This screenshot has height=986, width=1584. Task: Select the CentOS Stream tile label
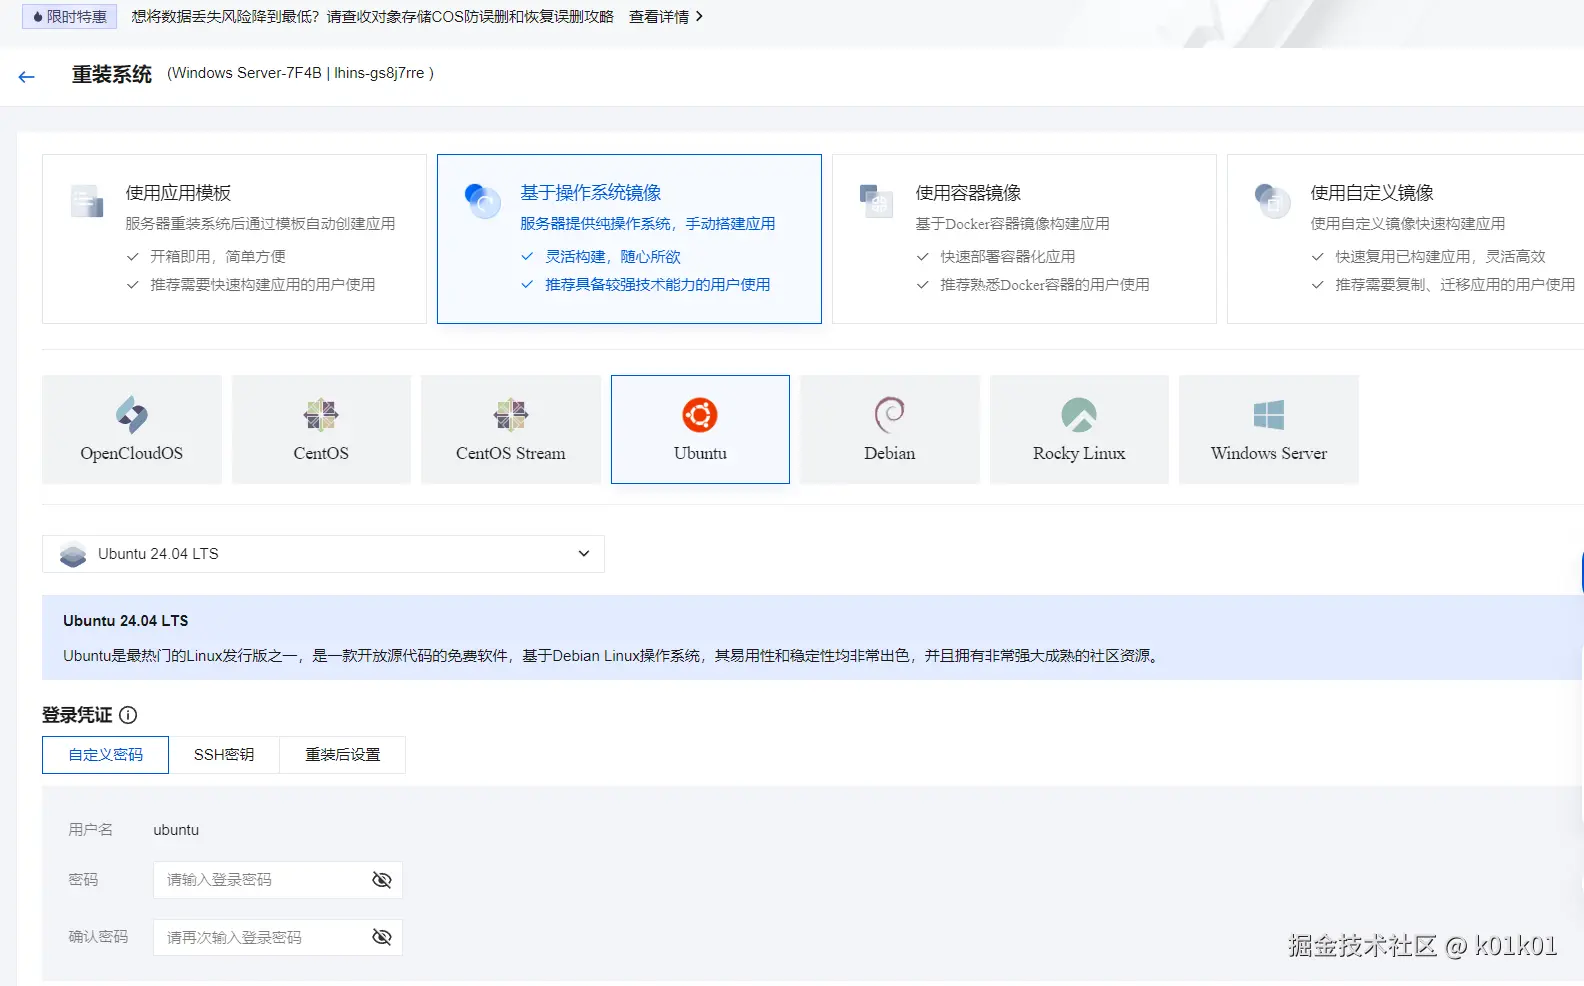[x=510, y=453]
